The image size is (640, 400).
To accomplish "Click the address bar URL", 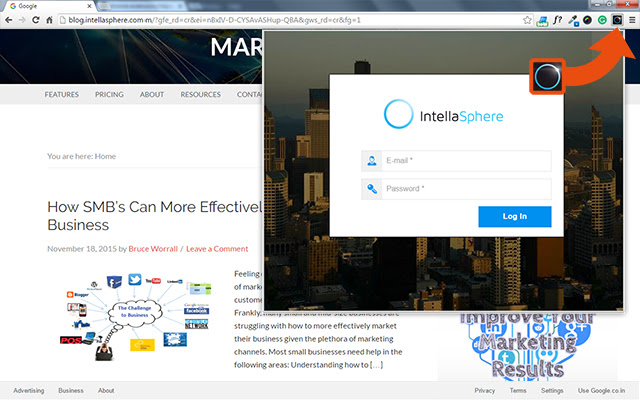I will 214,20.
